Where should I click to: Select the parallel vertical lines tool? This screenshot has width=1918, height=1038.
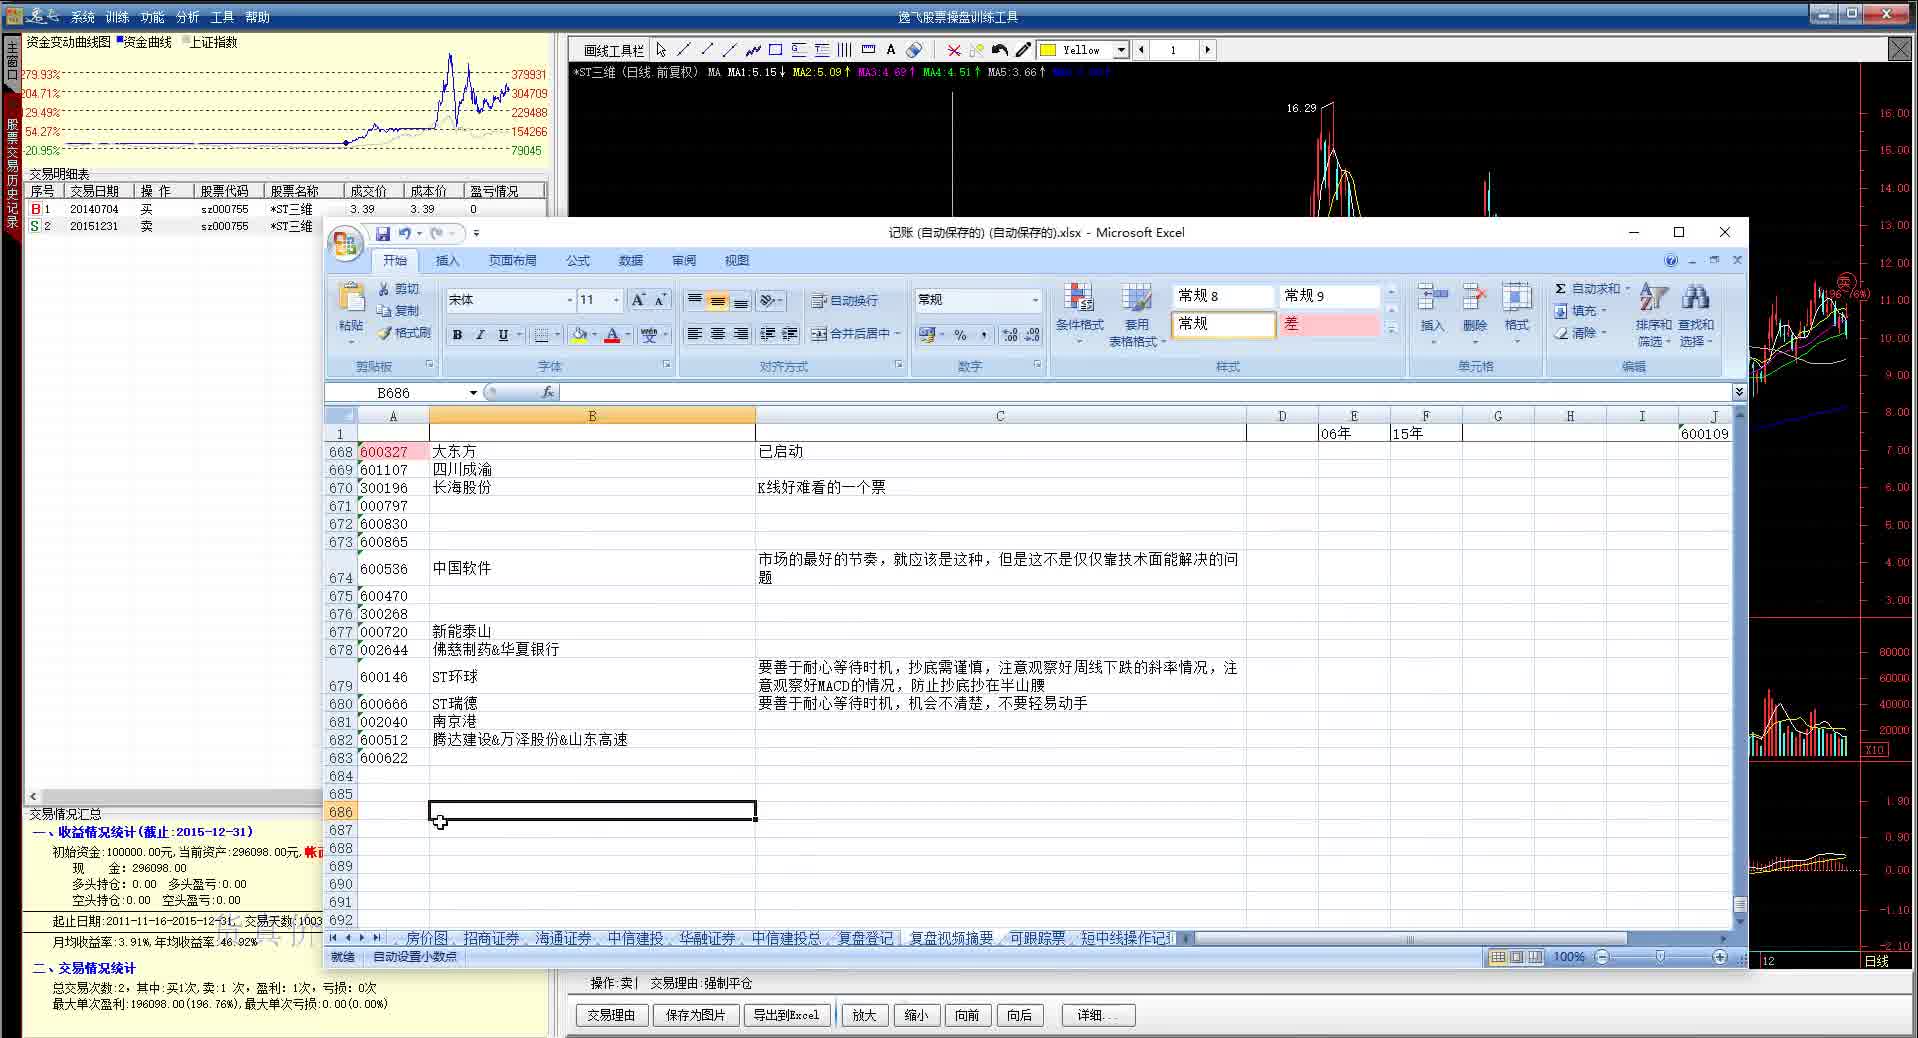click(844, 49)
